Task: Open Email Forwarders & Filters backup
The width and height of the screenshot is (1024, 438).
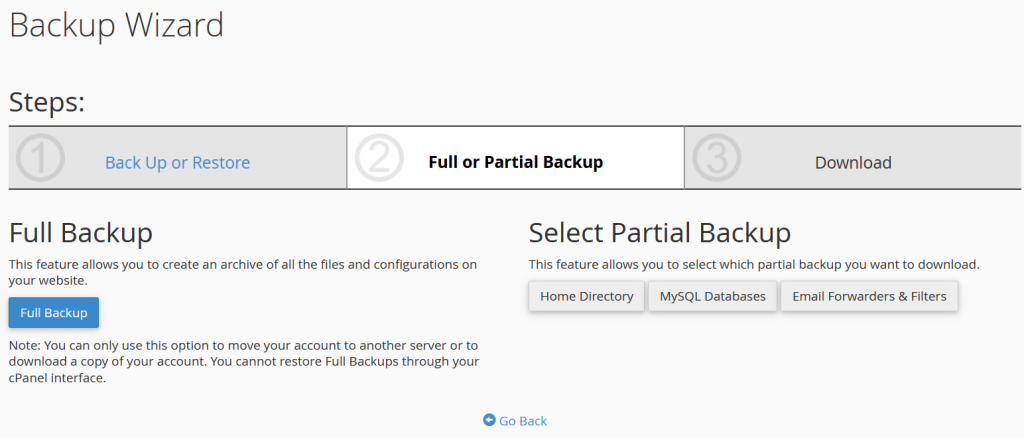Action: (869, 296)
